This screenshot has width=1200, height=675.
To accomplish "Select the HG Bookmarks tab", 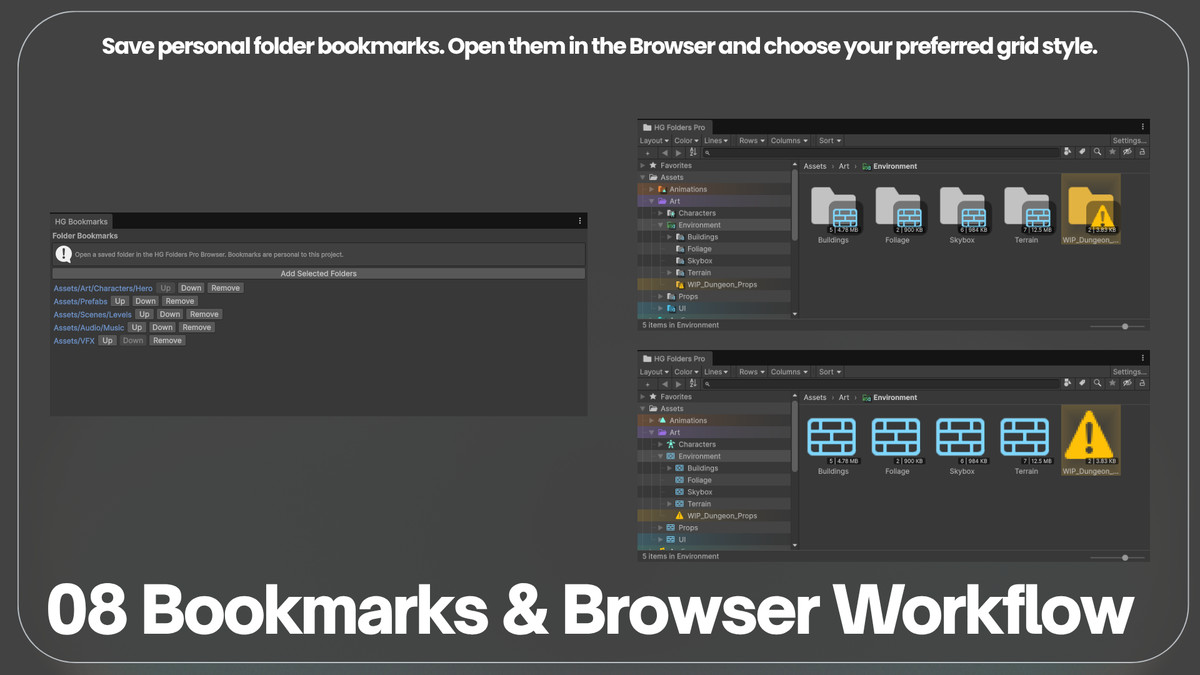I will (81, 221).
